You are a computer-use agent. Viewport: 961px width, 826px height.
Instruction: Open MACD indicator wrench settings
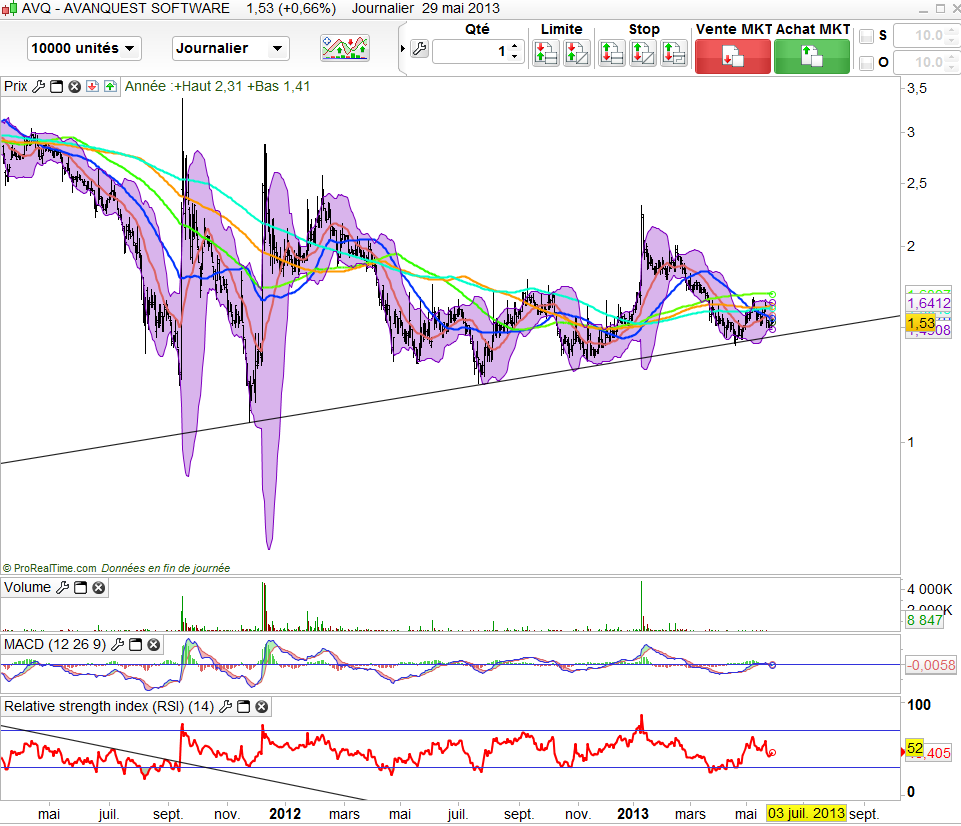click(x=118, y=645)
